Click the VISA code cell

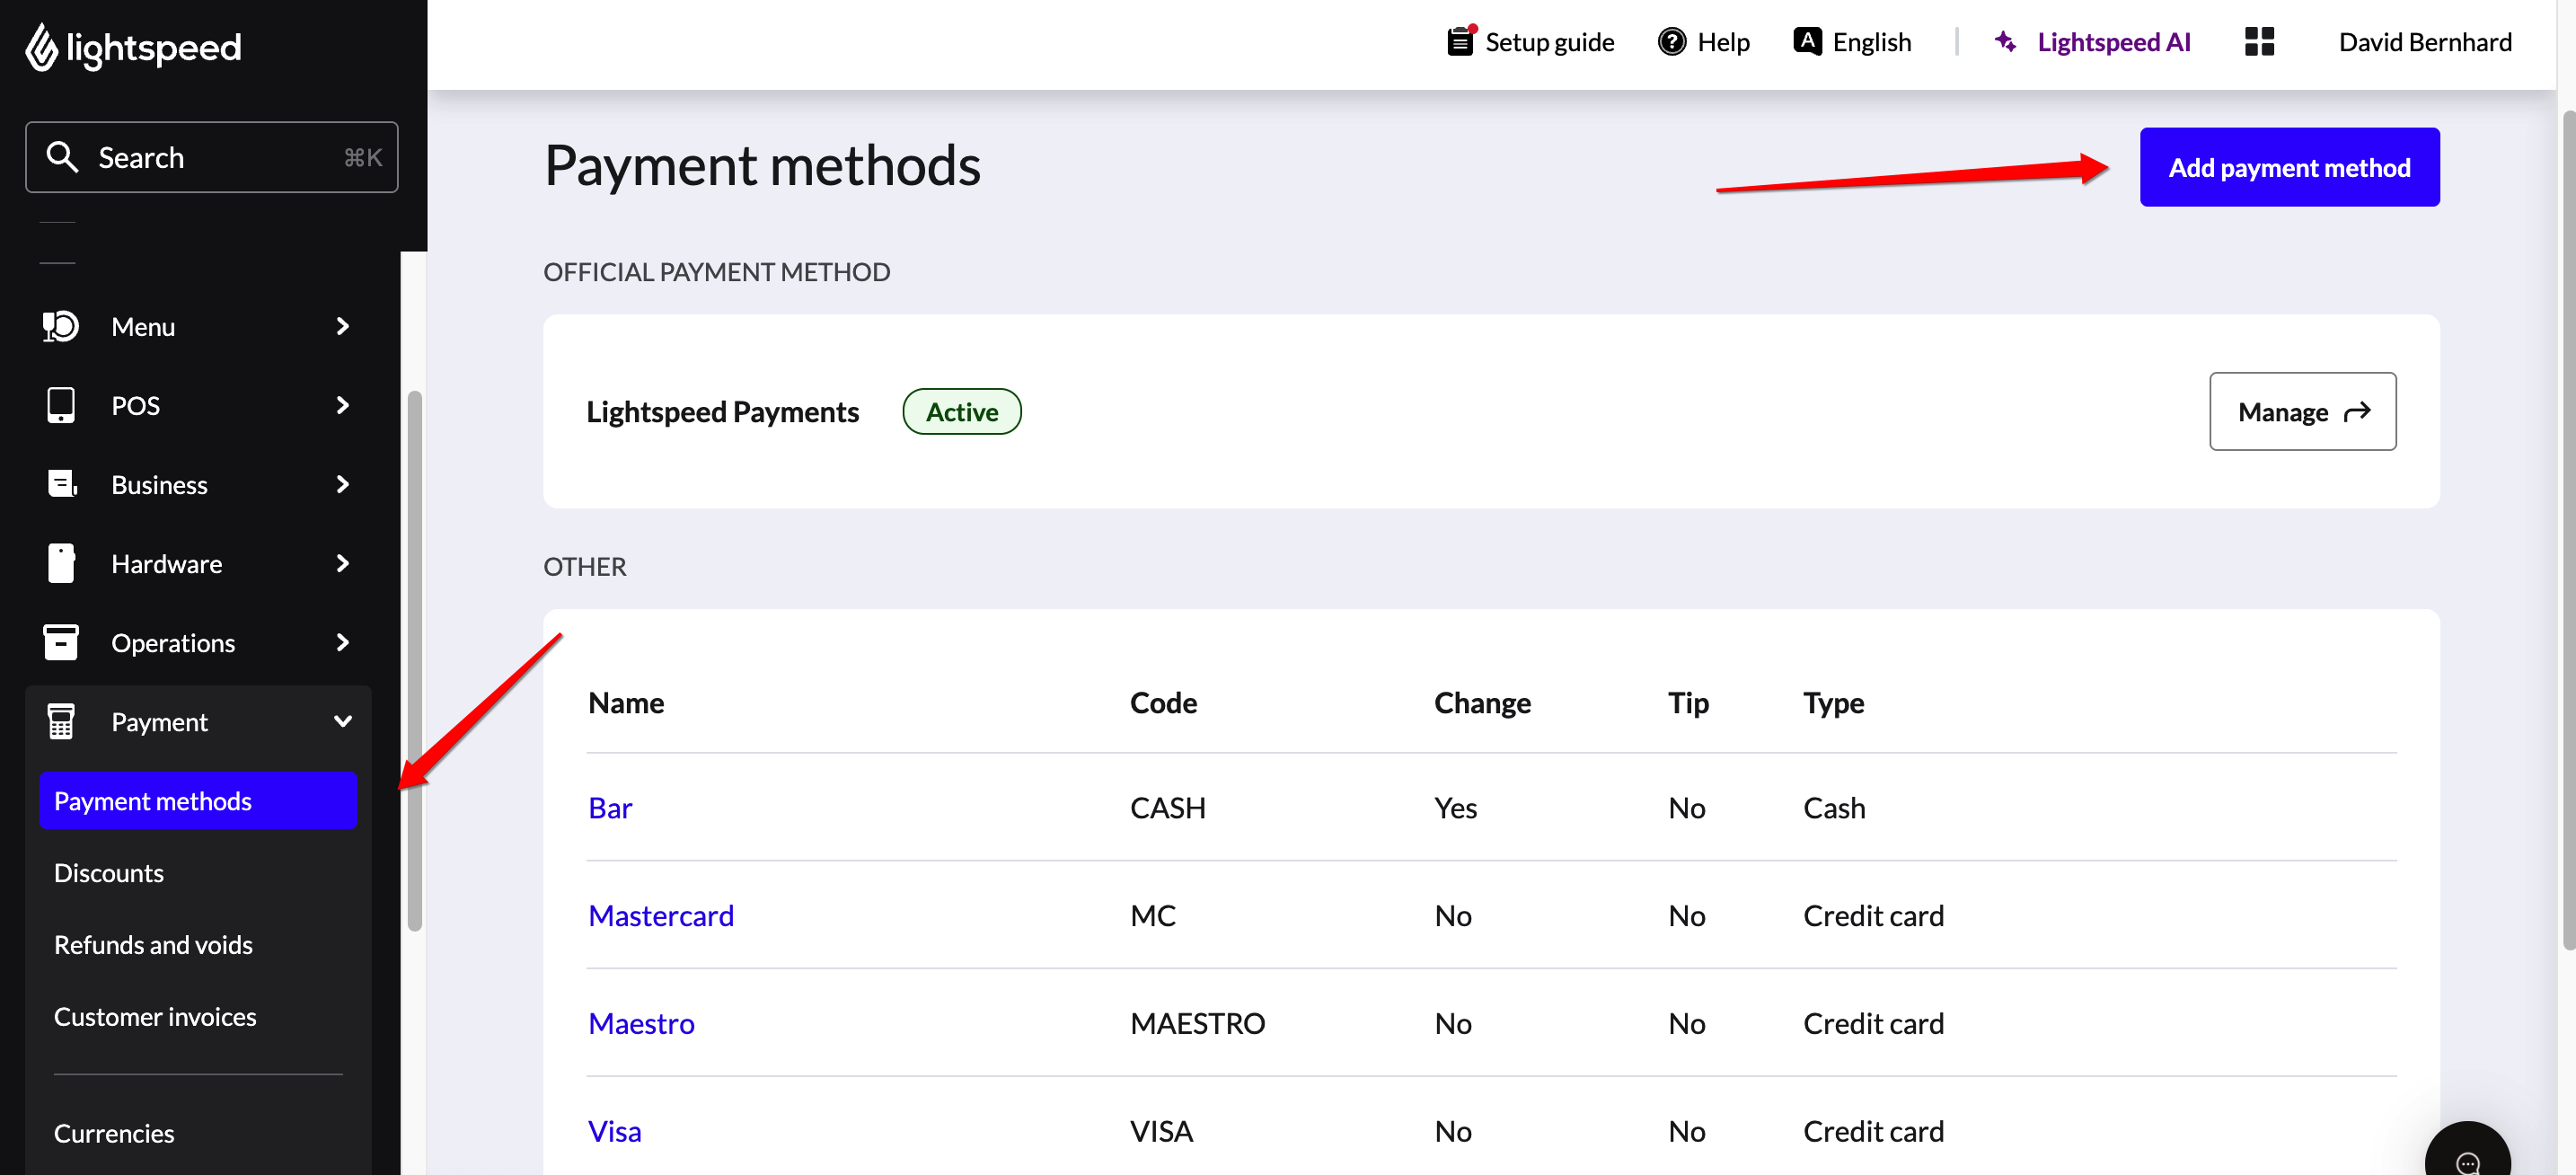(1161, 1131)
